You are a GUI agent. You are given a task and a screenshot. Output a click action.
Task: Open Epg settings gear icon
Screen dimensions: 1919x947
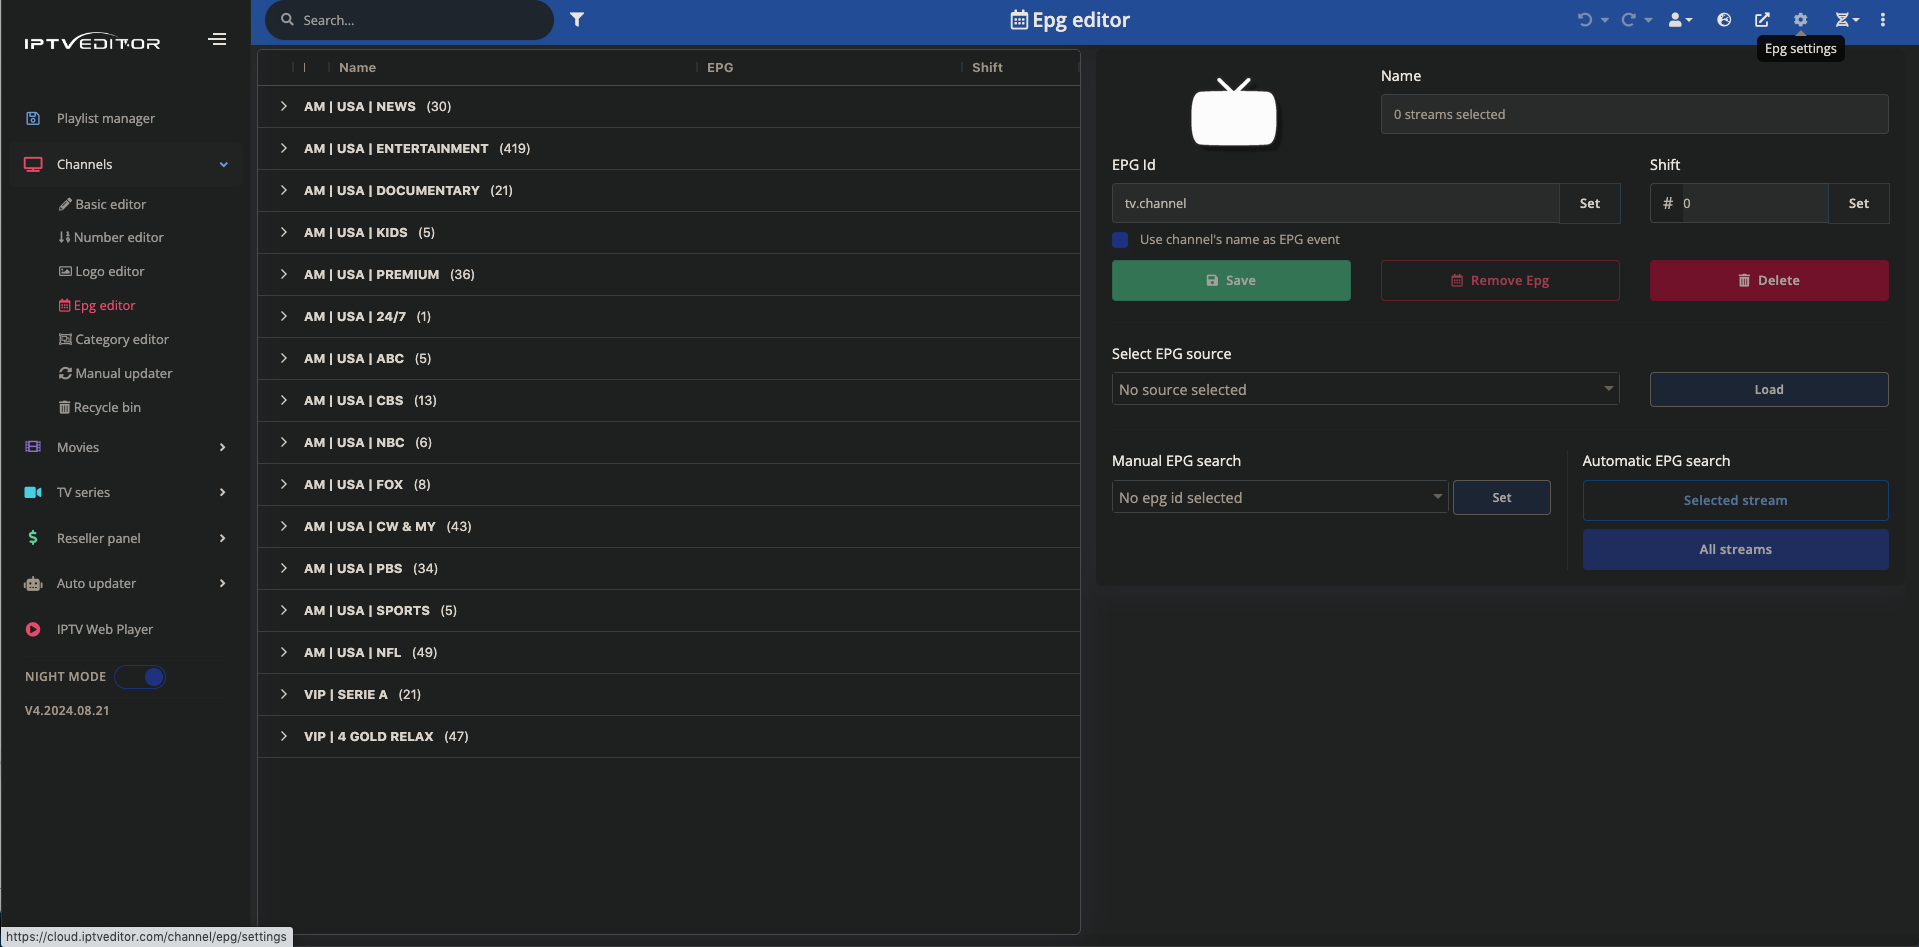tap(1800, 20)
